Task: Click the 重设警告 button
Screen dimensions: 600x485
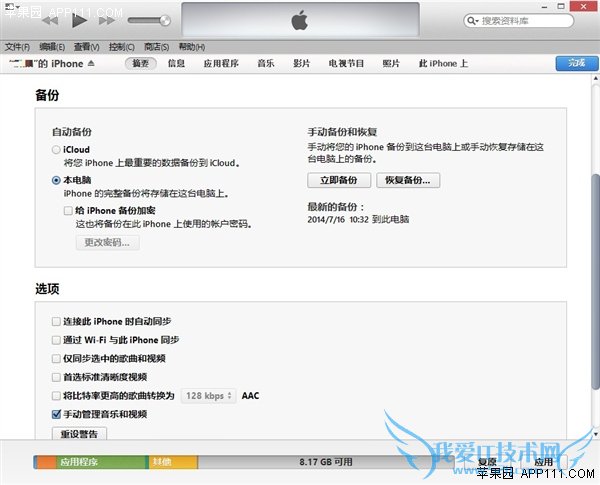Action: click(79, 434)
